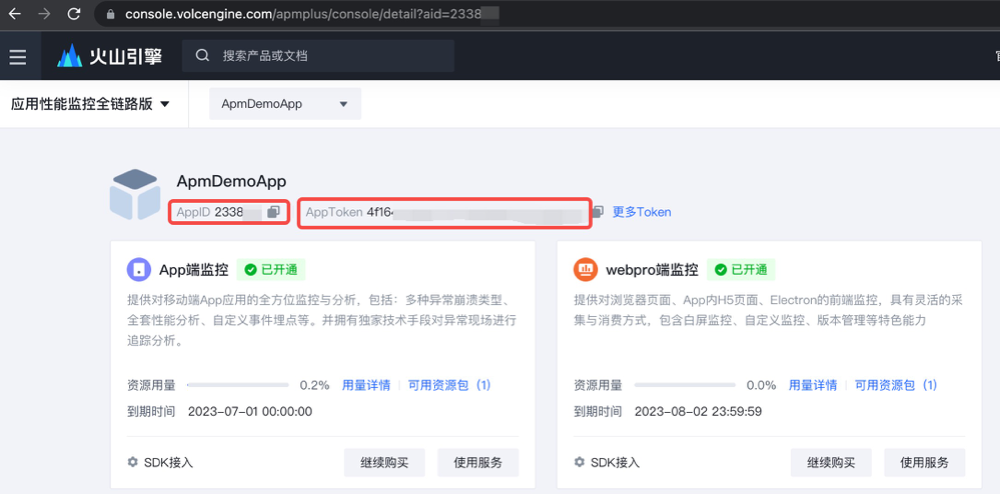Click the console.volcengine.com address bar
The height and width of the screenshot is (494, 1000).
(548, 14)
